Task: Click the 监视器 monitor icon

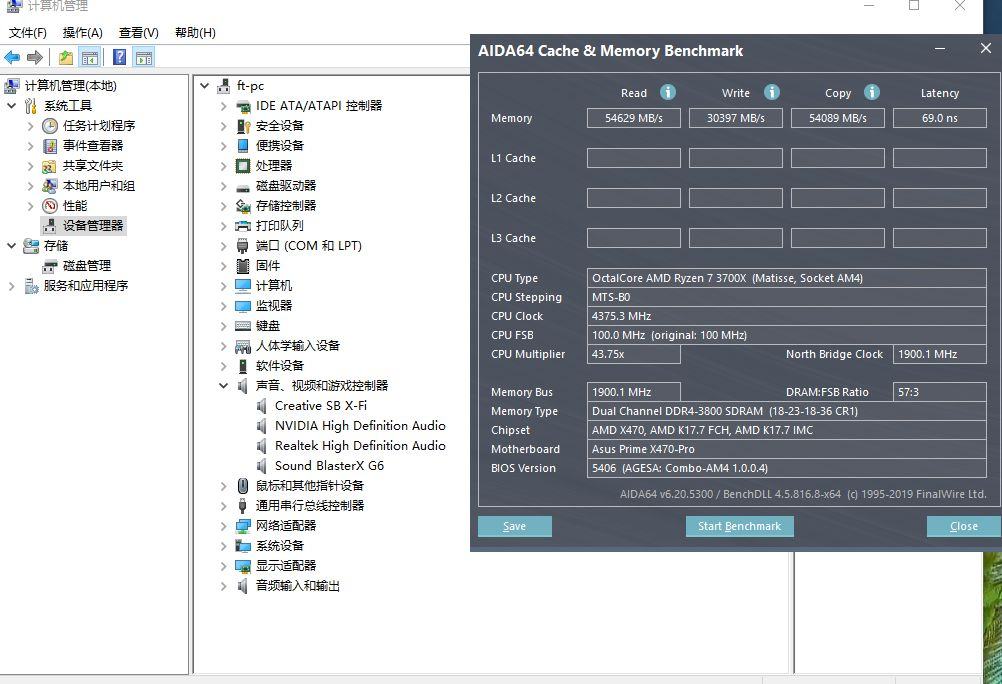Action: pos(243,306)
